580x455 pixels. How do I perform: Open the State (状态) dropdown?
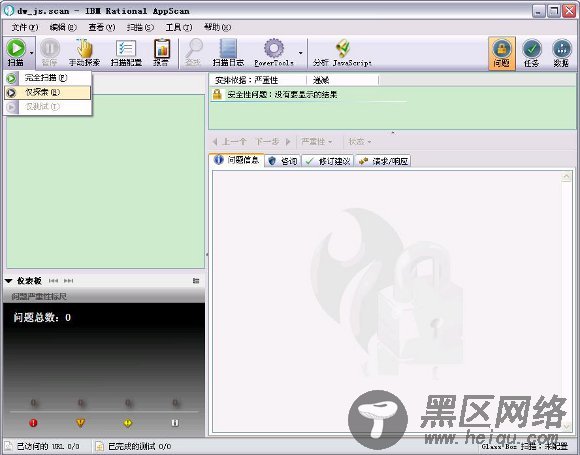(360, 142)
